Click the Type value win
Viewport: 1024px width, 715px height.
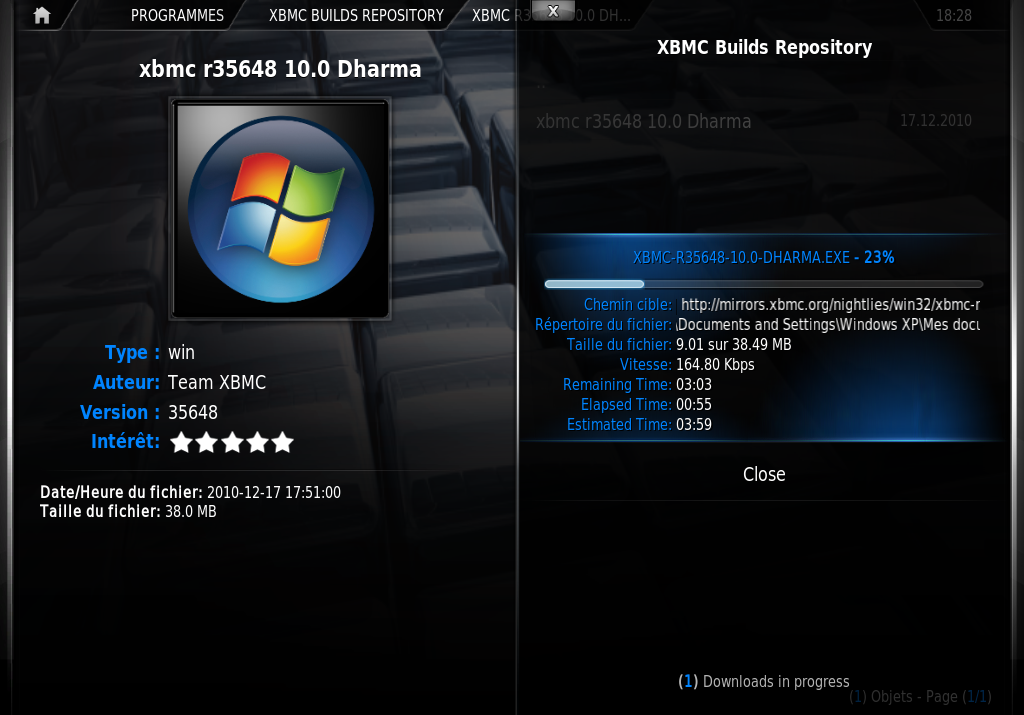tap(182, 353)
